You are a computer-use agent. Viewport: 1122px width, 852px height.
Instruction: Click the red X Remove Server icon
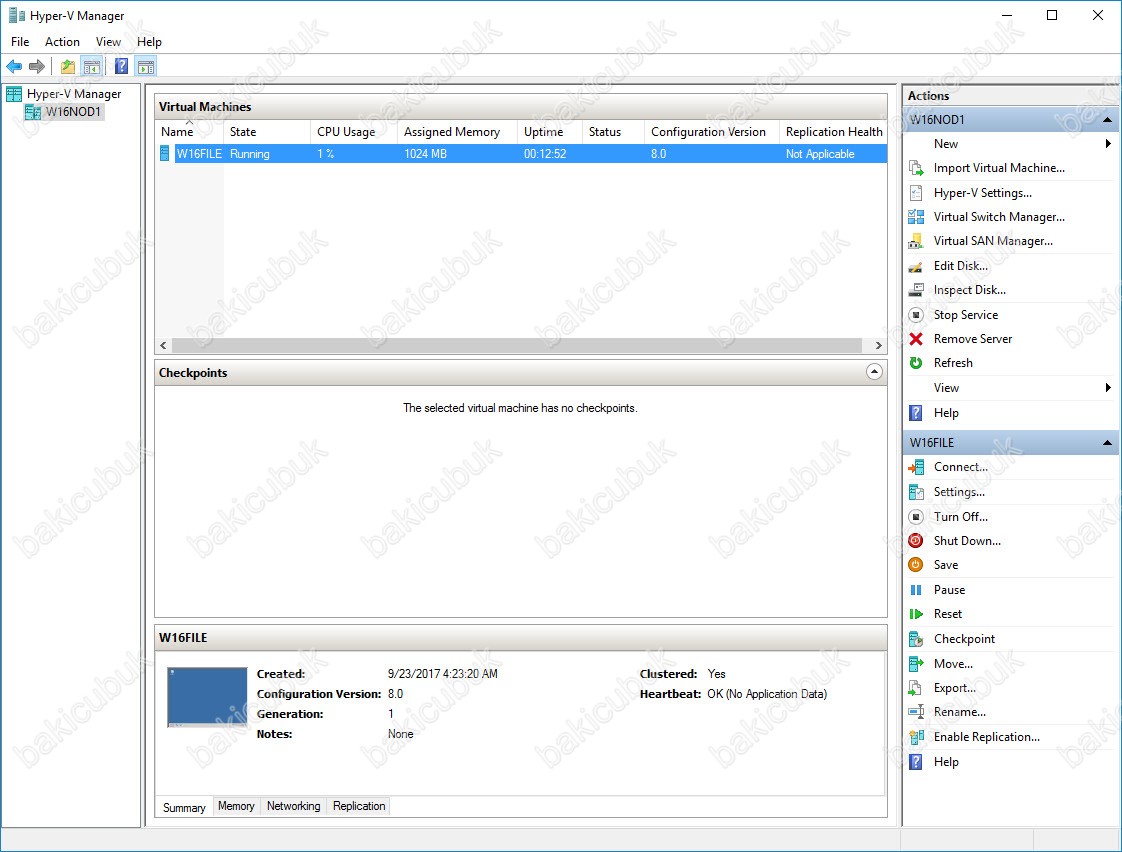coord(916,339)
